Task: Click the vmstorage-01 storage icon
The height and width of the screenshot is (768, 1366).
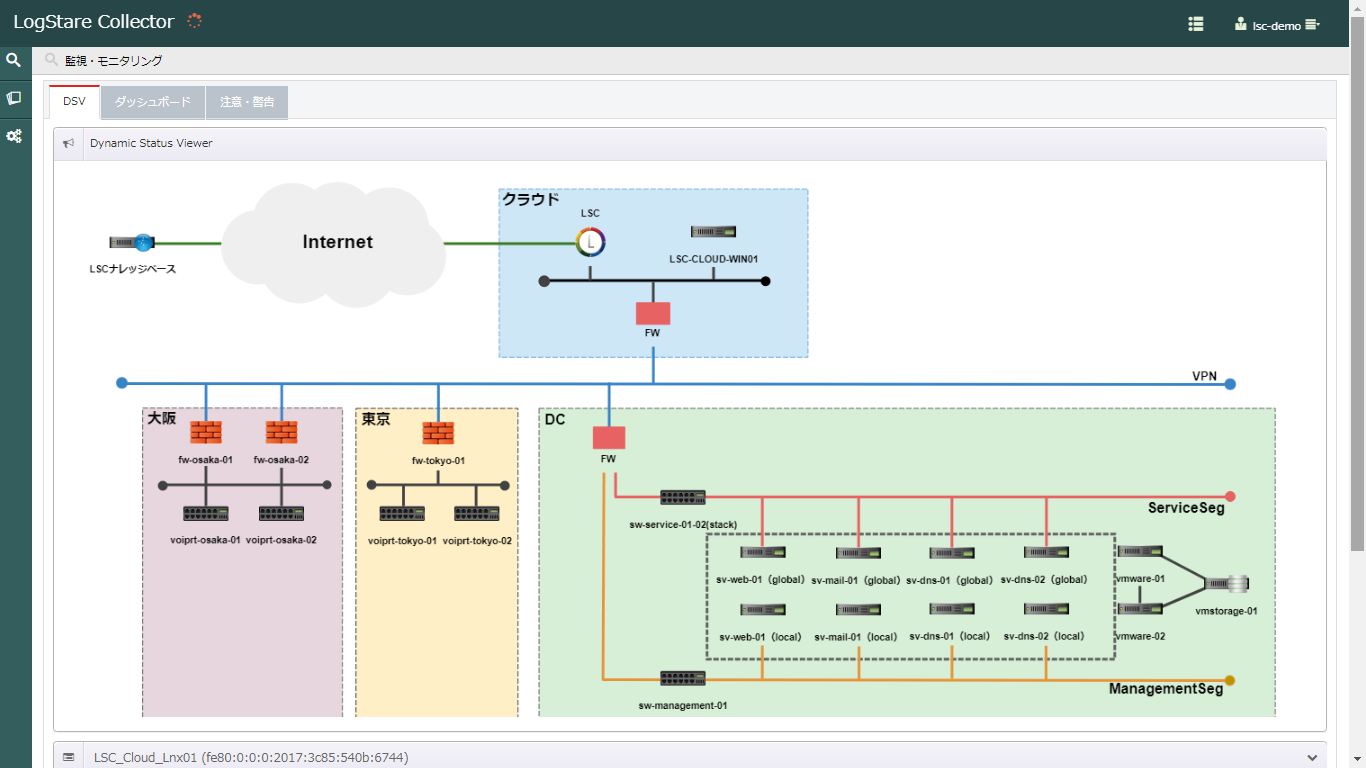Action: click(x=1227, y=584)
